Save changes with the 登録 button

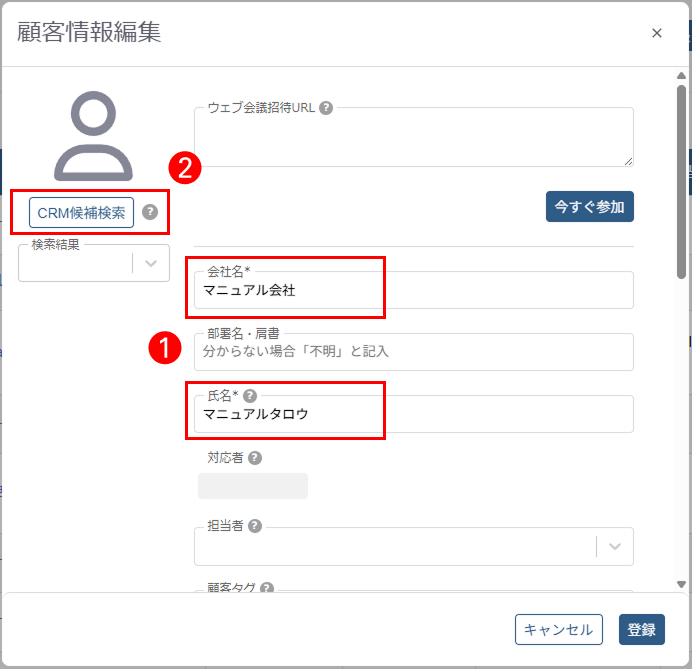pyautogui.click(x=642, y=630)
